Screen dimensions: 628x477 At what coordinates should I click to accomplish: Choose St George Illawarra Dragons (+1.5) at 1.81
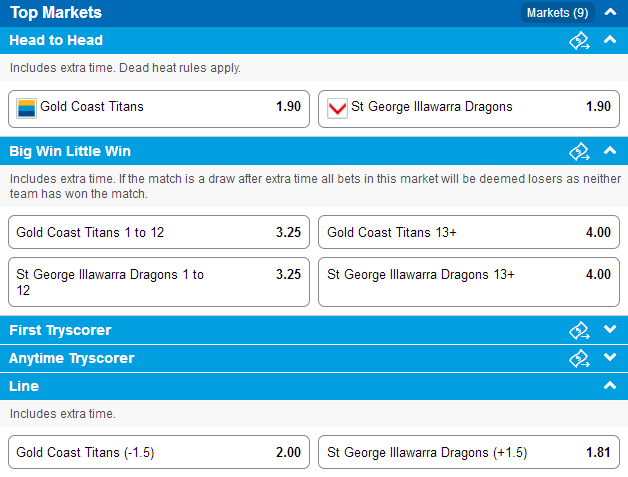[469, 452]
